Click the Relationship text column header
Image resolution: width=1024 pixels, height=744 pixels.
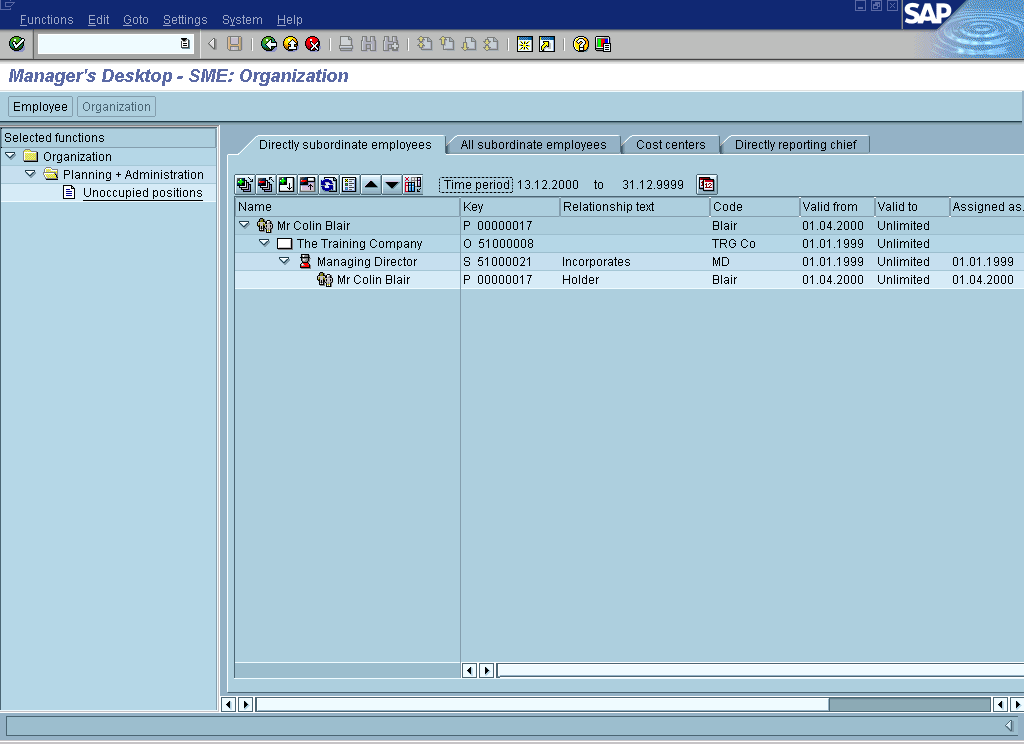pos(635,206)
